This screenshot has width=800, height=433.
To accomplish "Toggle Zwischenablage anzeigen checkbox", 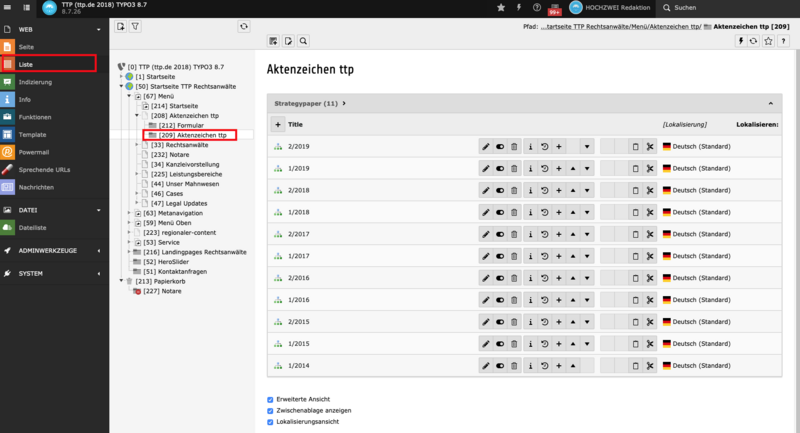I will [x=270, y=410].
